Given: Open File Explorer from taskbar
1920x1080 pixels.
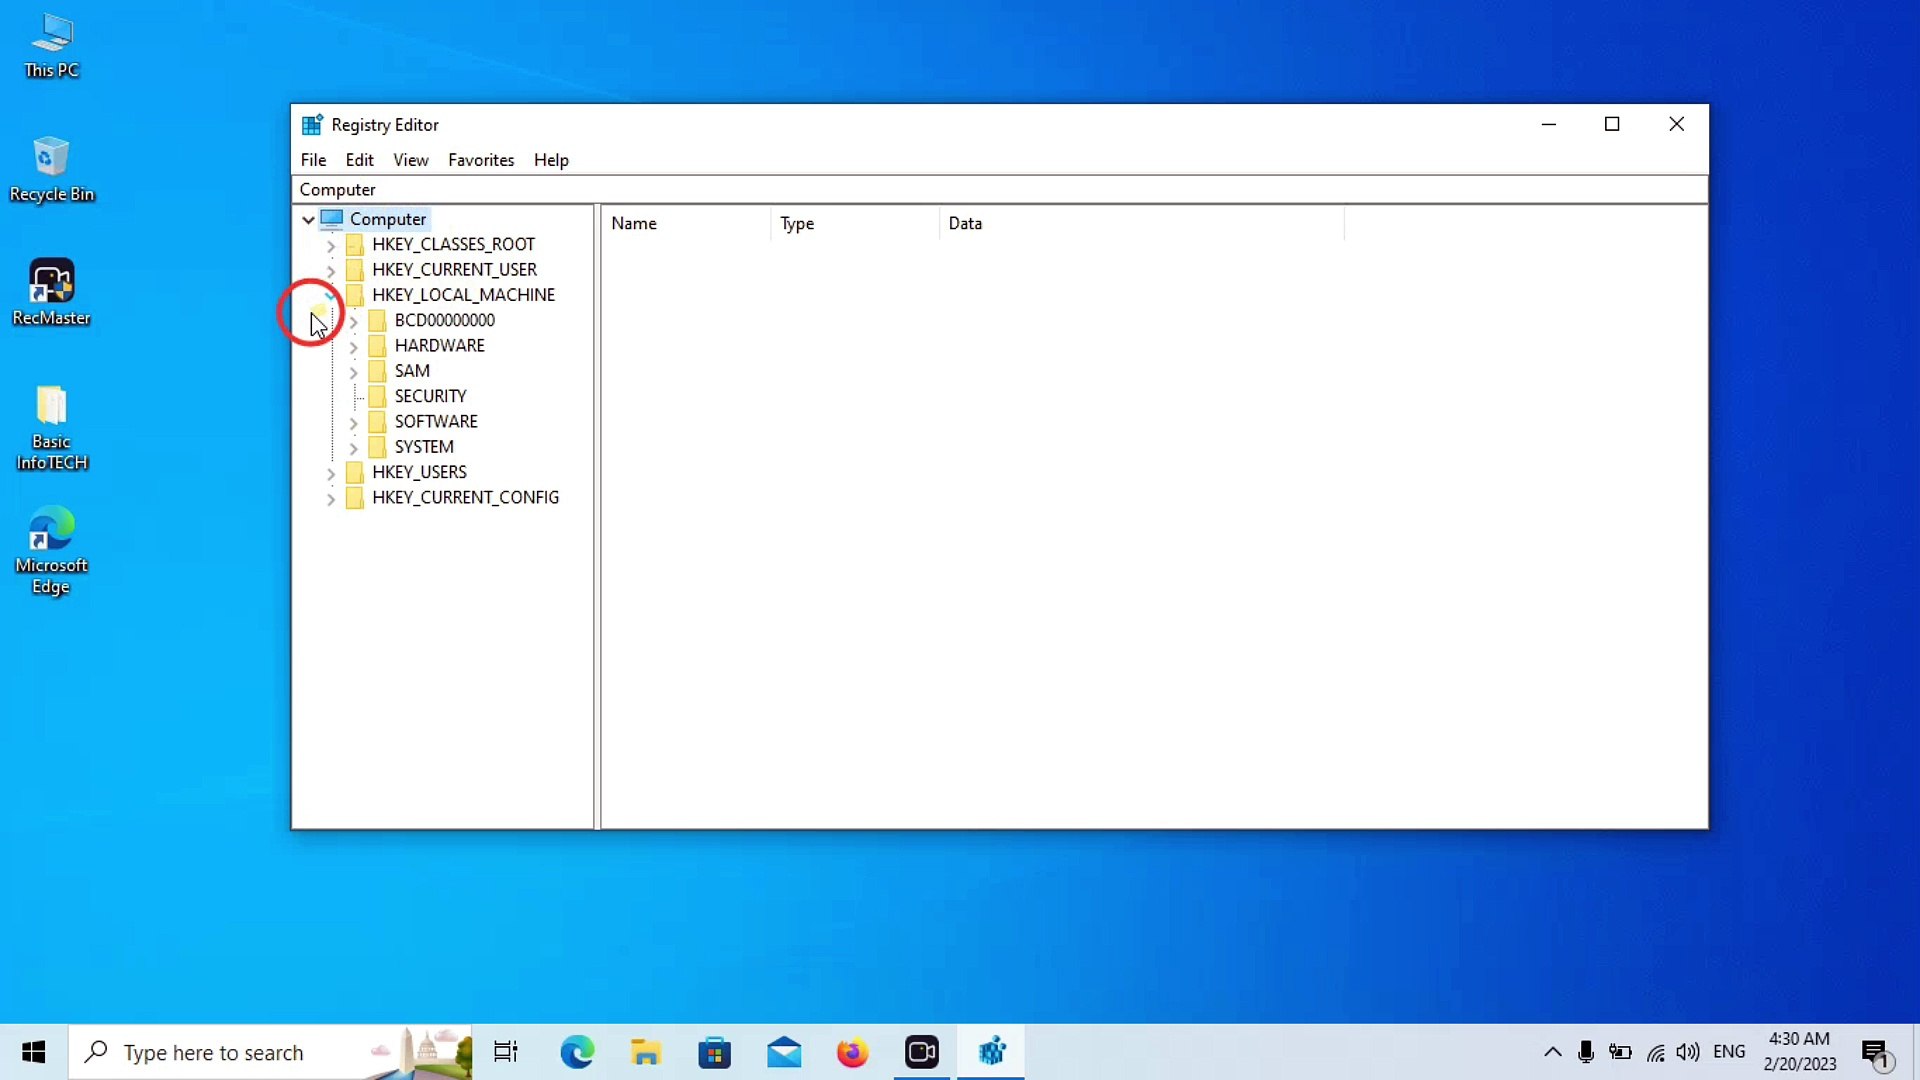Looking at the screenshot, I should pos(646,1052).
